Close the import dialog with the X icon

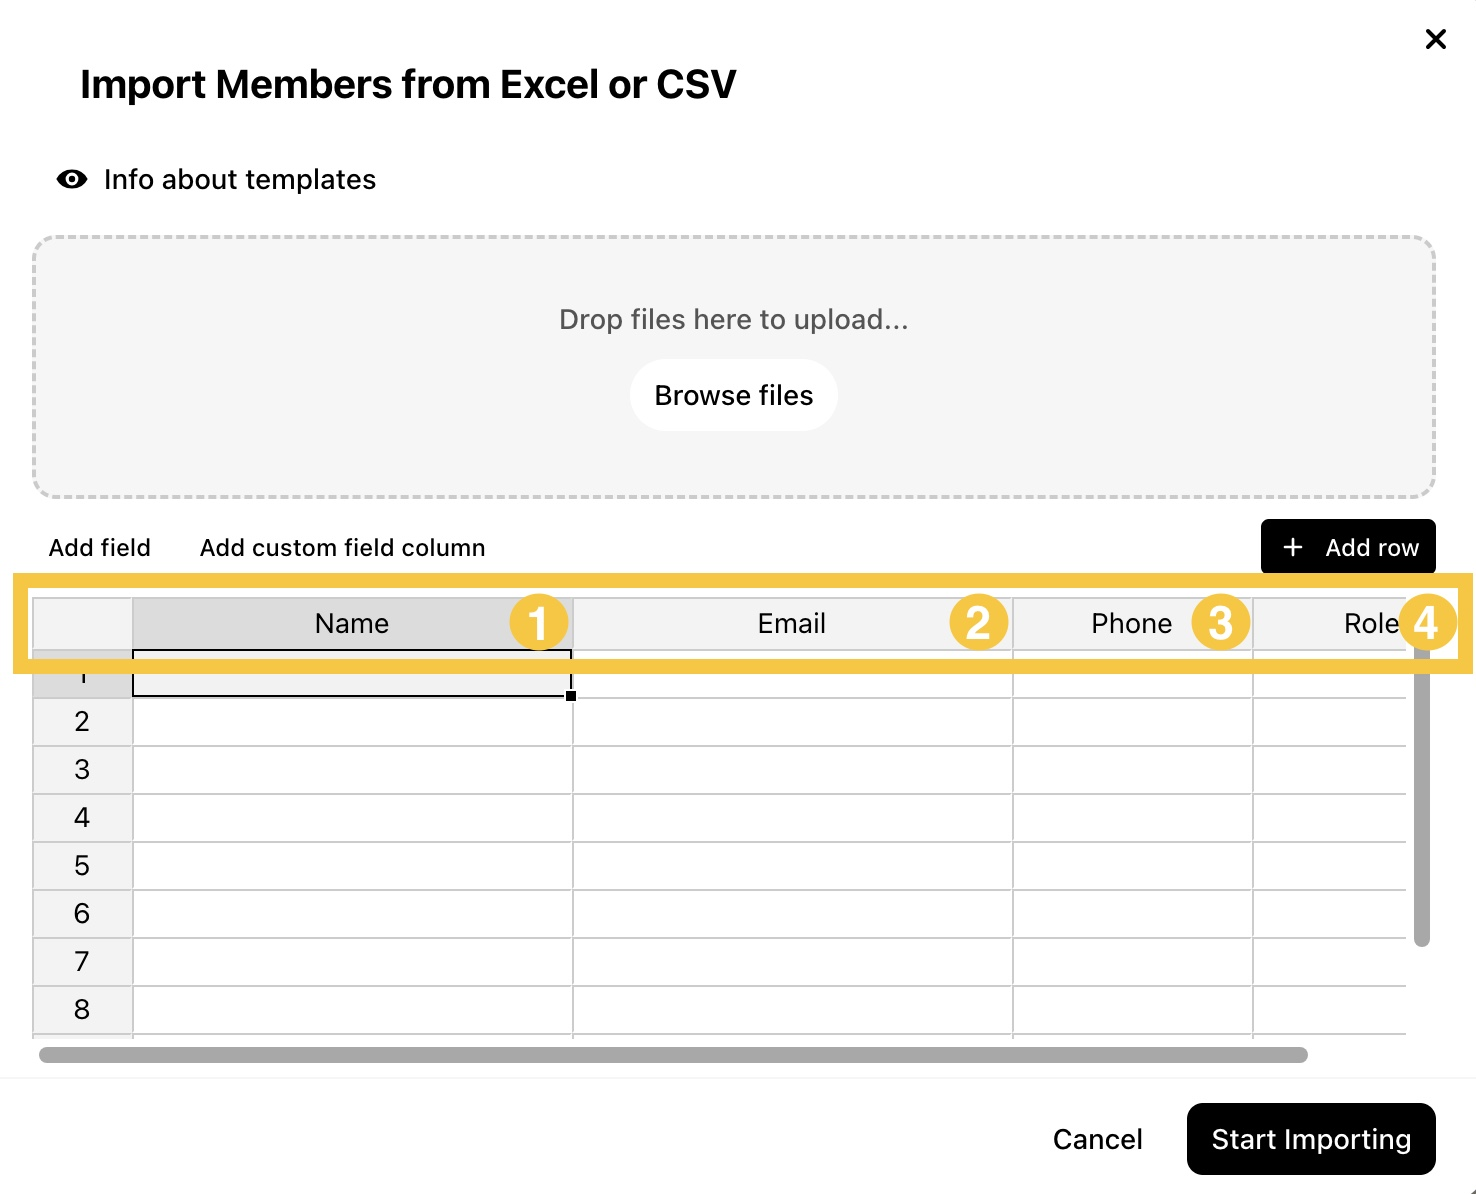pos(1435,39)
